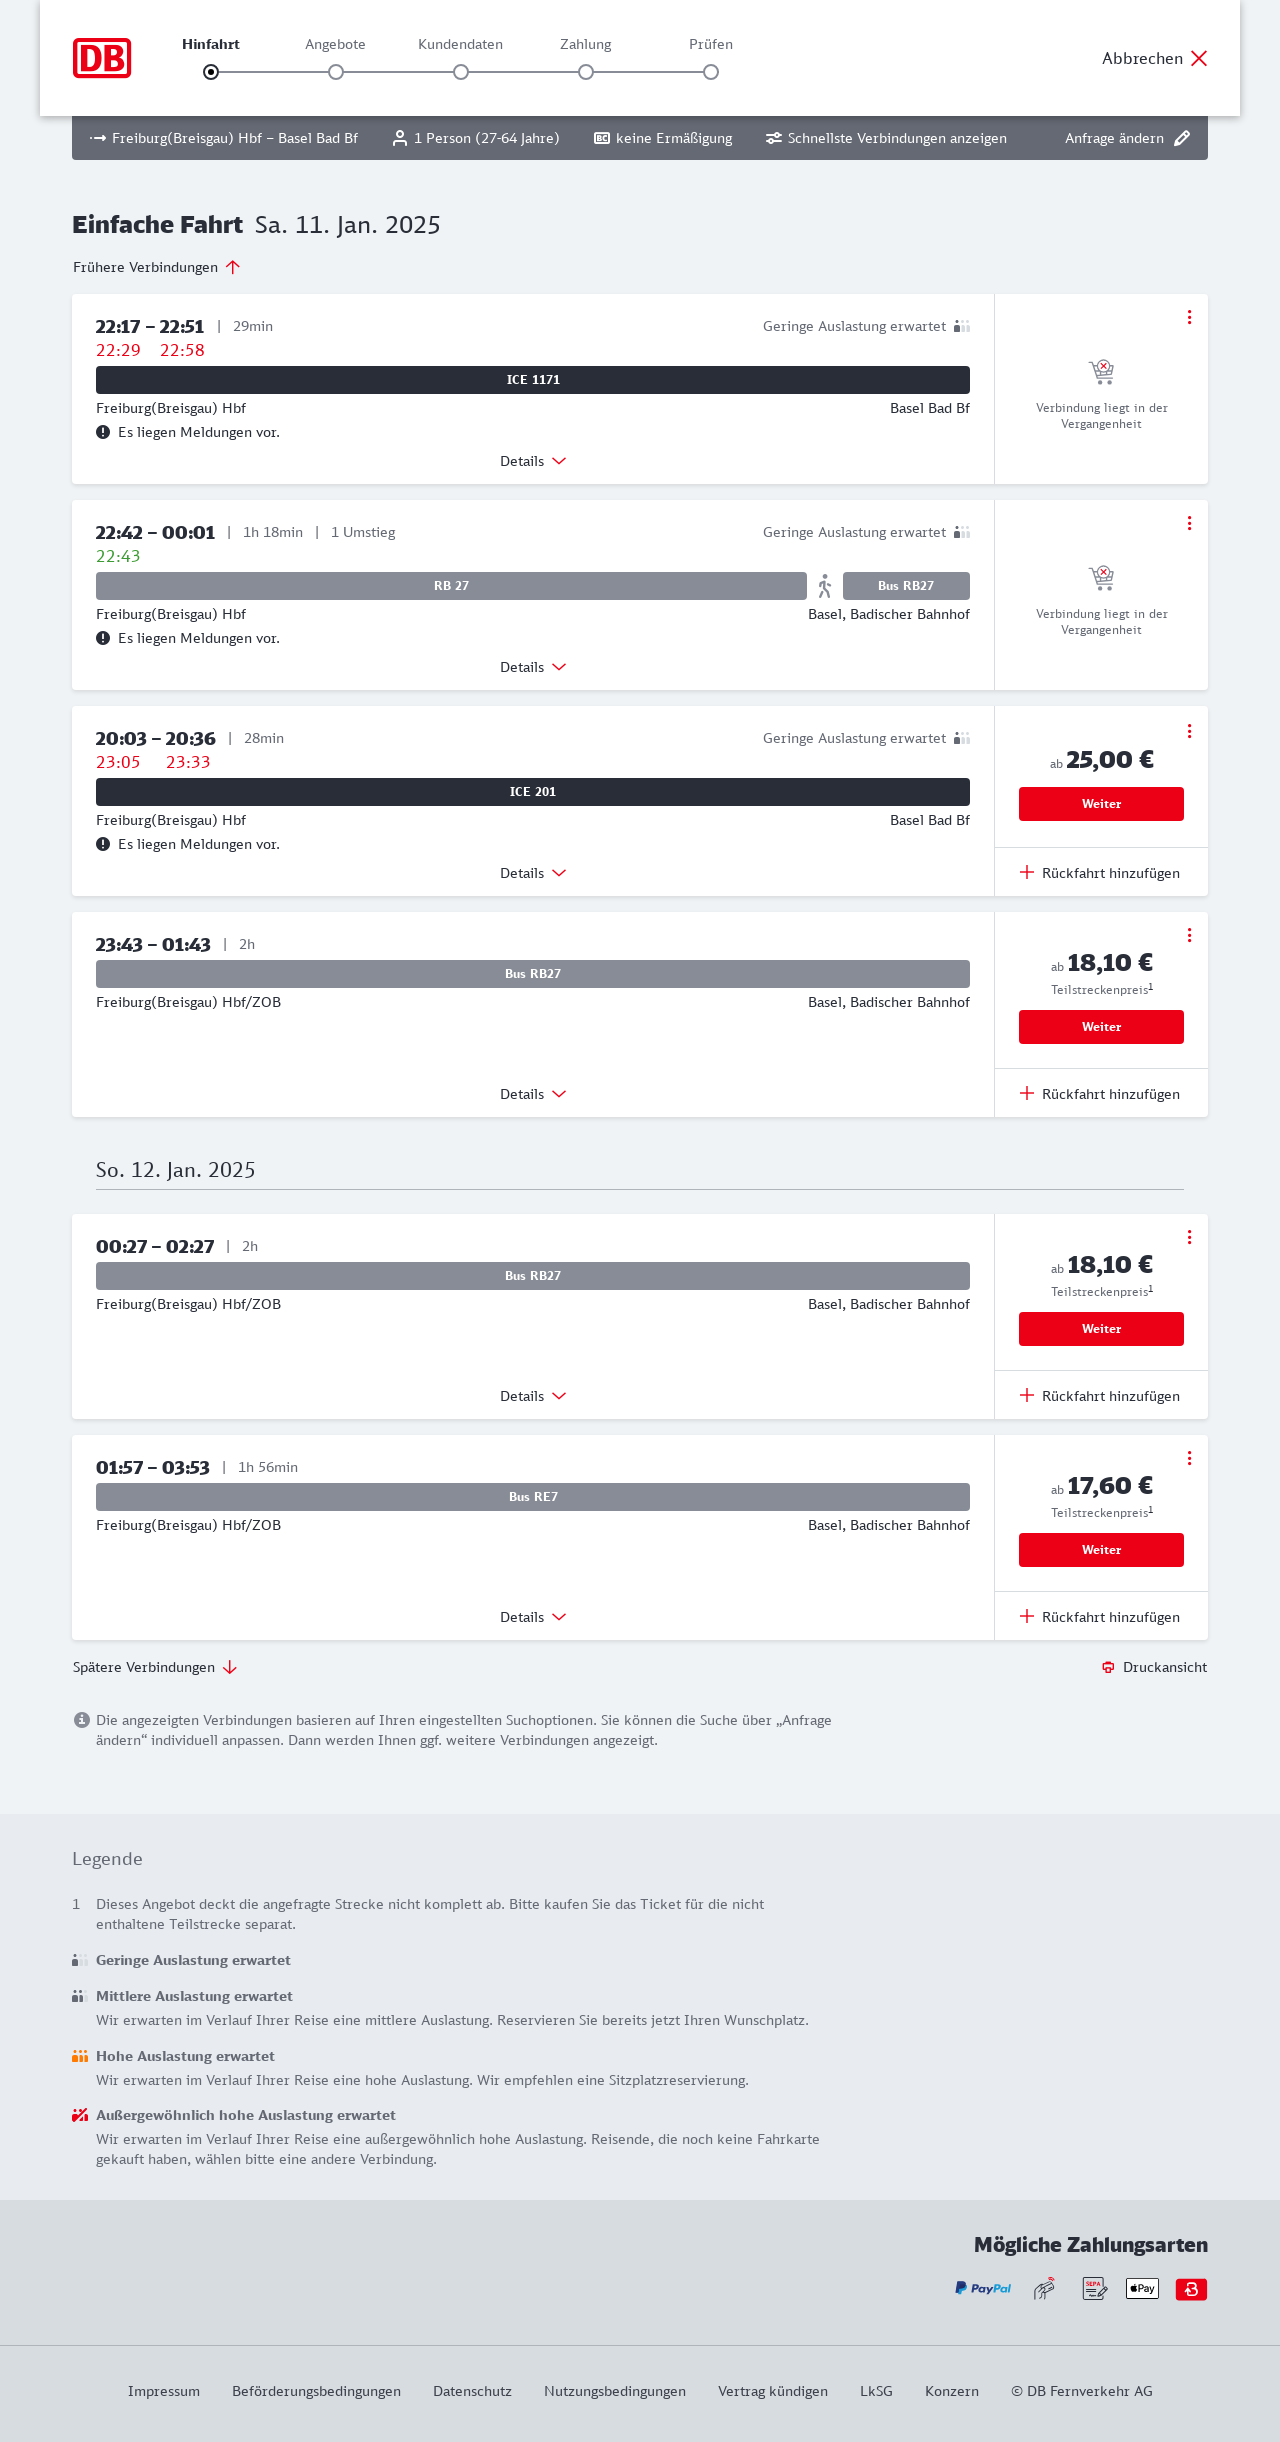Click the Abbrechen close X icon
1280x2442 pixels.
click(x=1199, y=58)
